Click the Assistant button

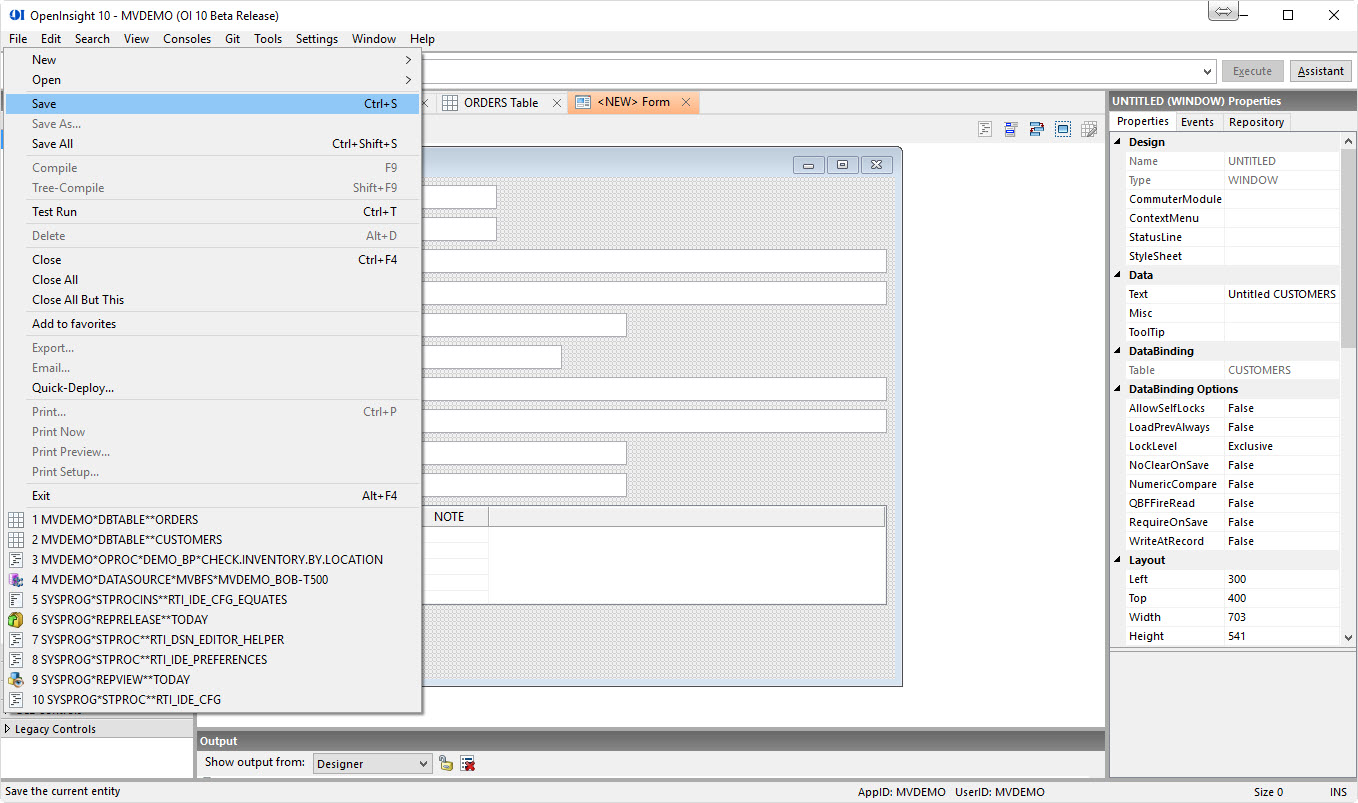[1321, 71]
